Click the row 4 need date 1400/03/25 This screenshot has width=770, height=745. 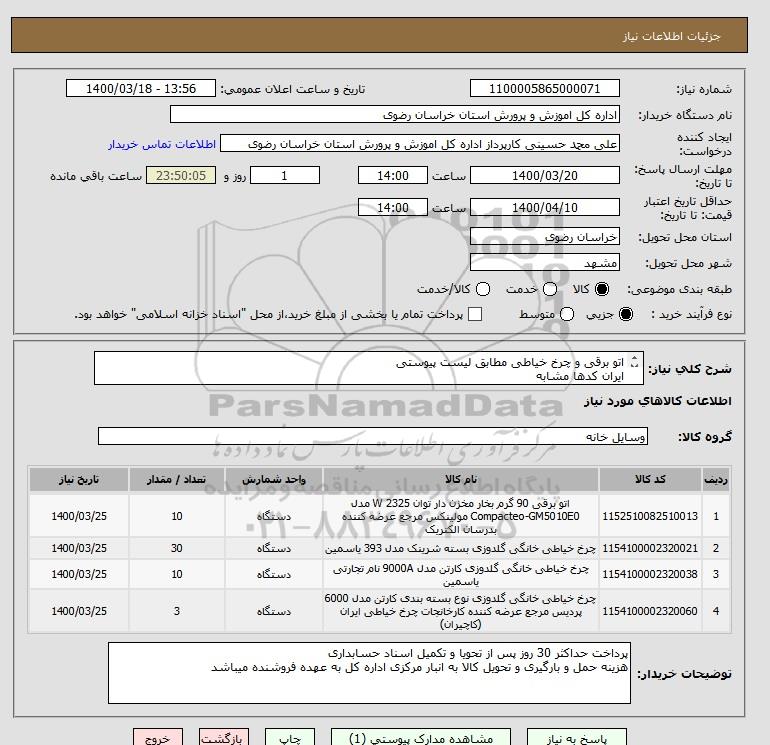[79, 611]
